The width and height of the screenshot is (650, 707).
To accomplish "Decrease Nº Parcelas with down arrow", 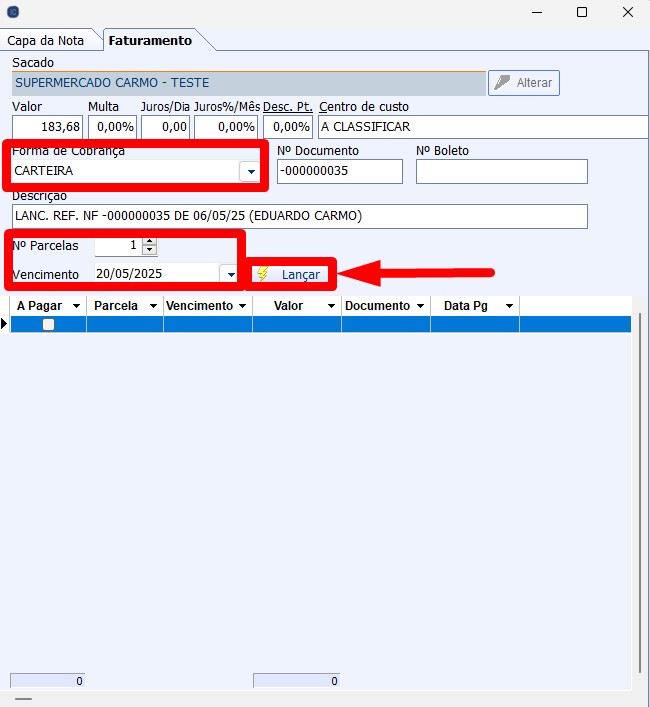I will 149,250.
